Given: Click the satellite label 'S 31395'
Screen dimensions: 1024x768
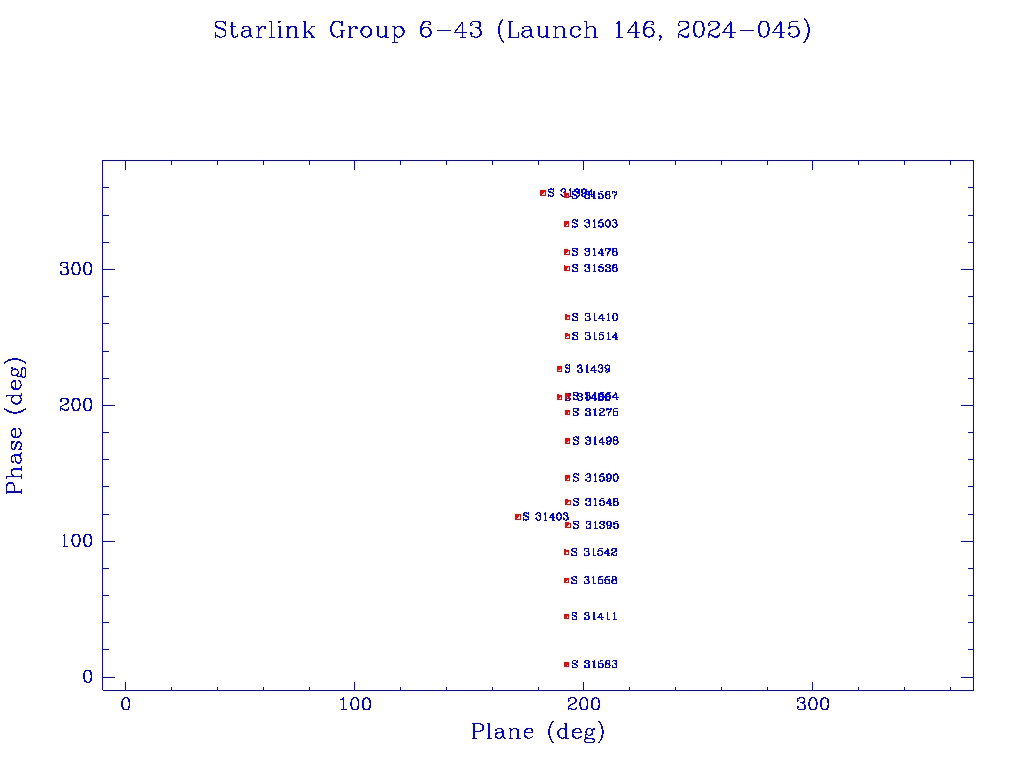Looking at the screenshot, I should (x=596, y=525).
